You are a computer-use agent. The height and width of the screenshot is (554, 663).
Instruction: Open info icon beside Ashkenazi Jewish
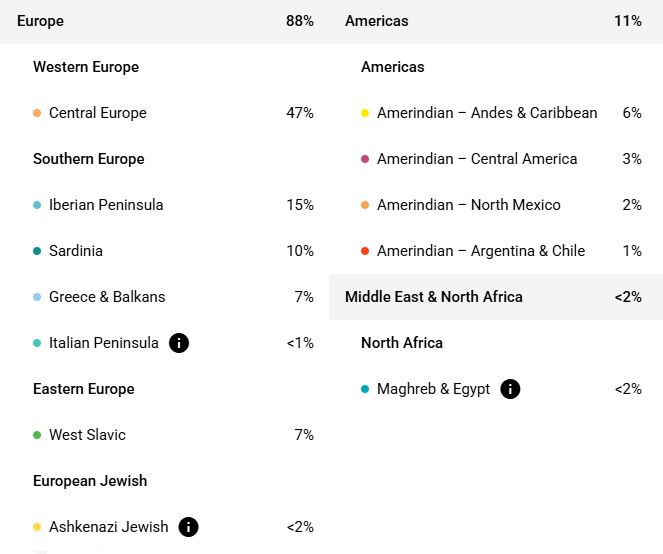(189, 527)
